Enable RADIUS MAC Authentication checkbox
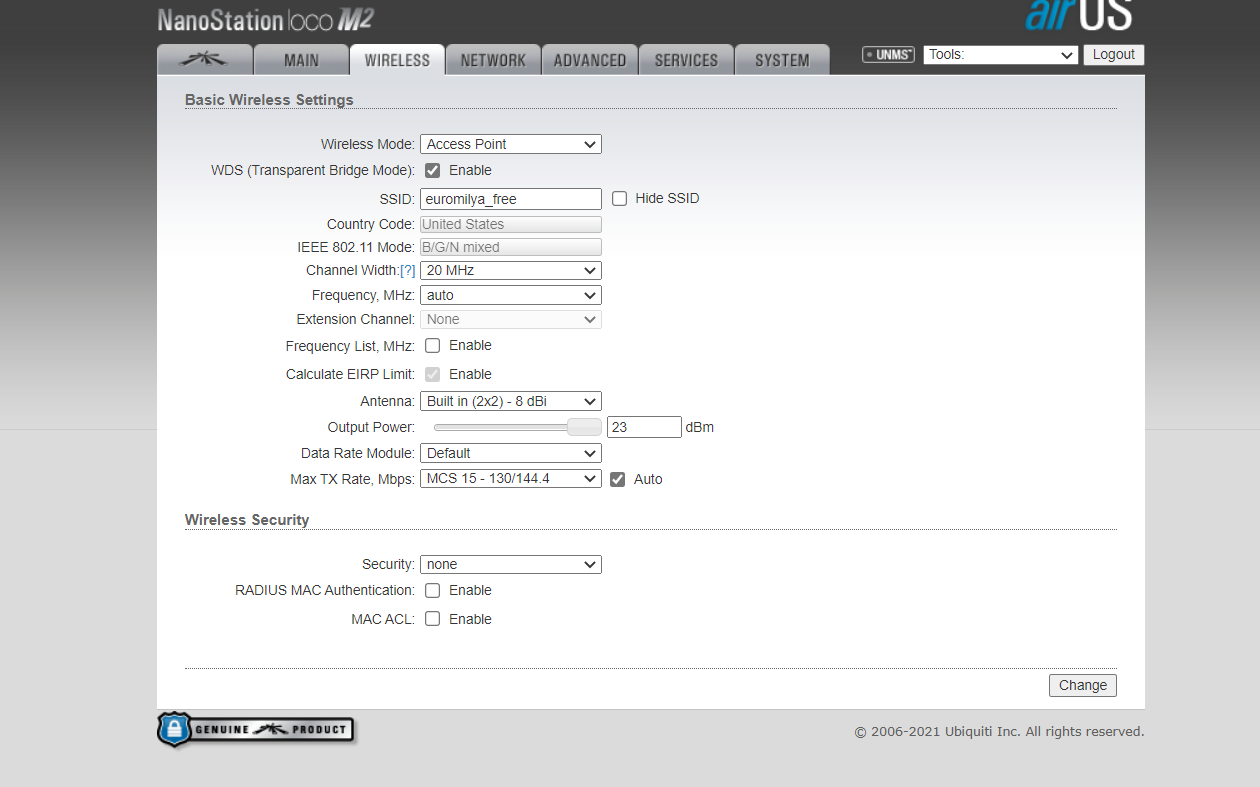 point(433,591)
